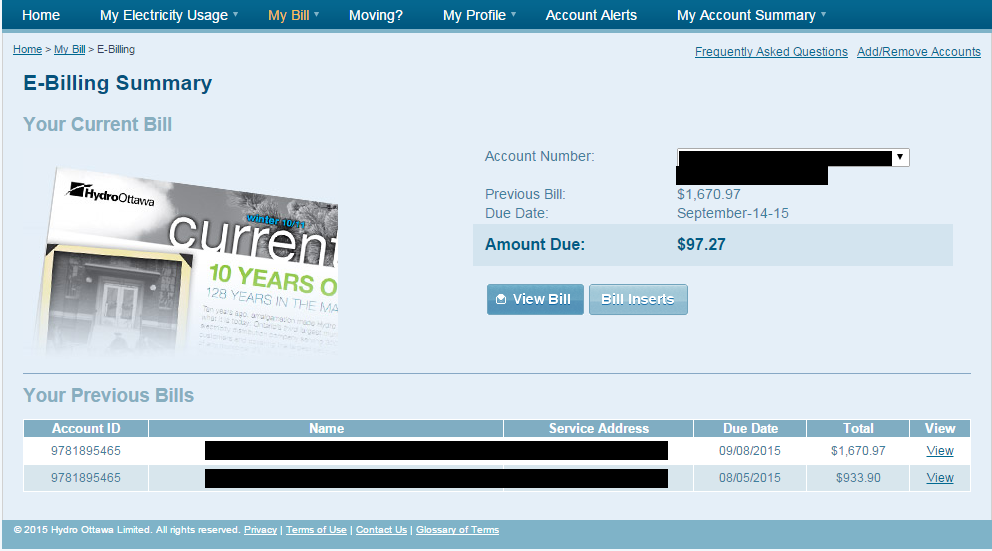
Task: Go to the Home tab
Action: [x=41, y=15]
